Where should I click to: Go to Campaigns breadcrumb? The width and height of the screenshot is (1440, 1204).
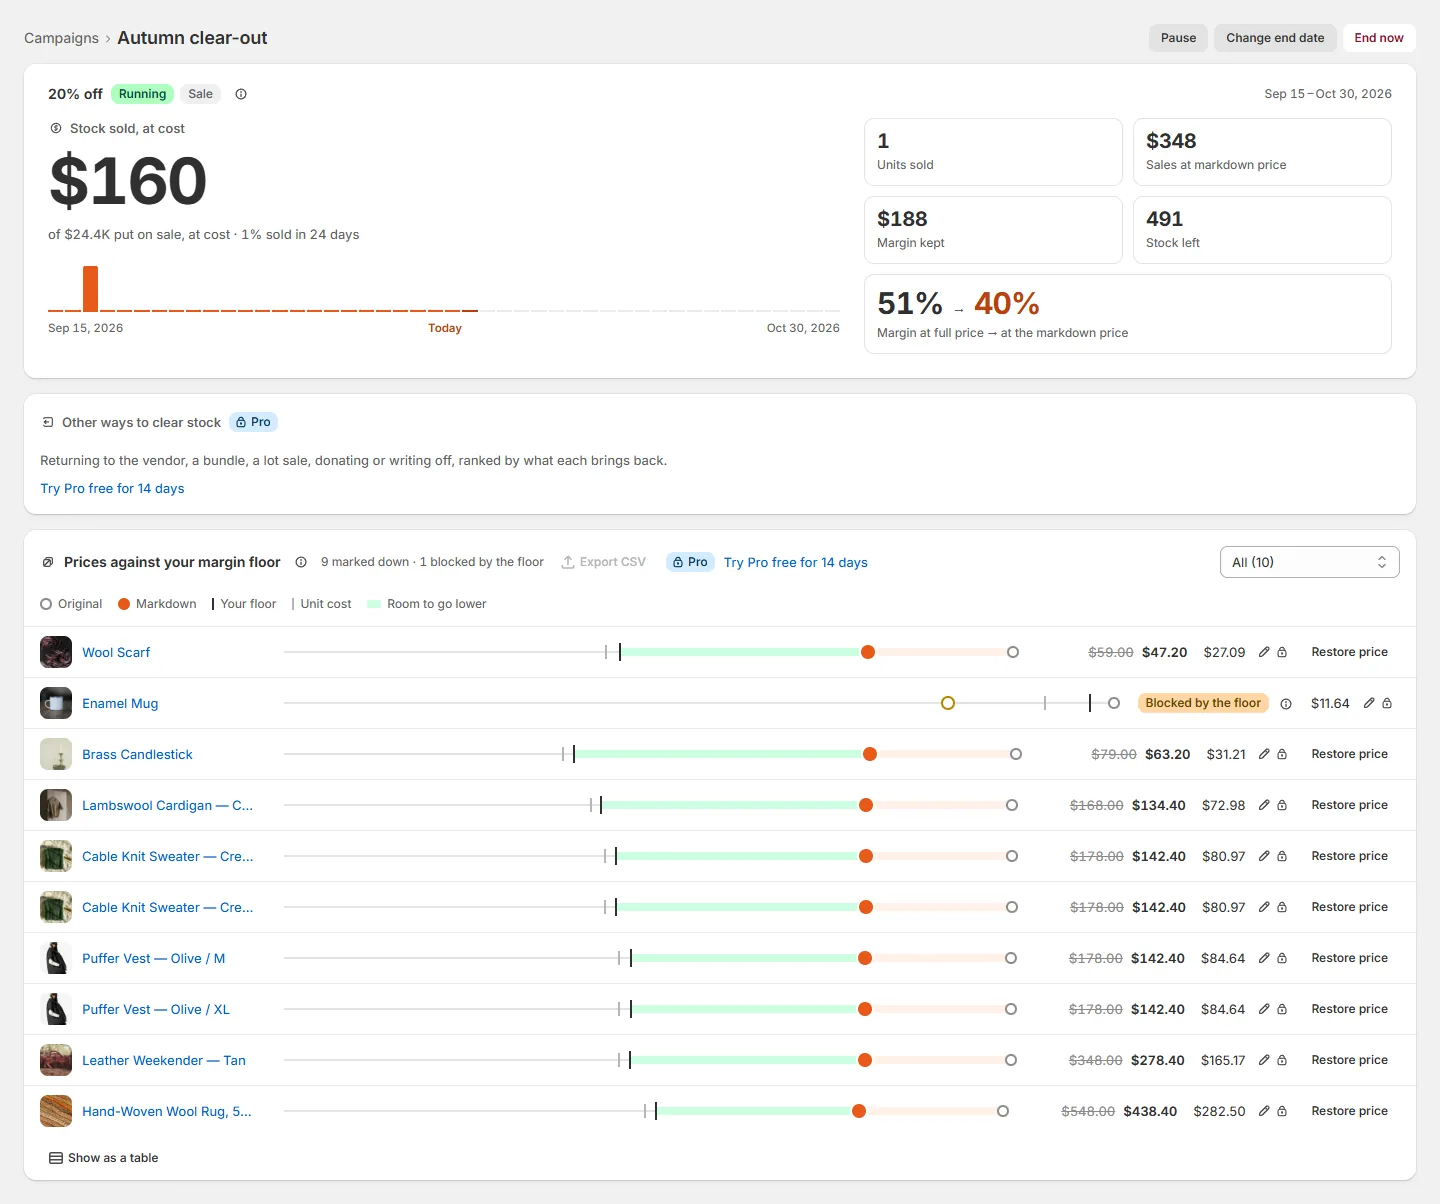(x=61, y=38)
